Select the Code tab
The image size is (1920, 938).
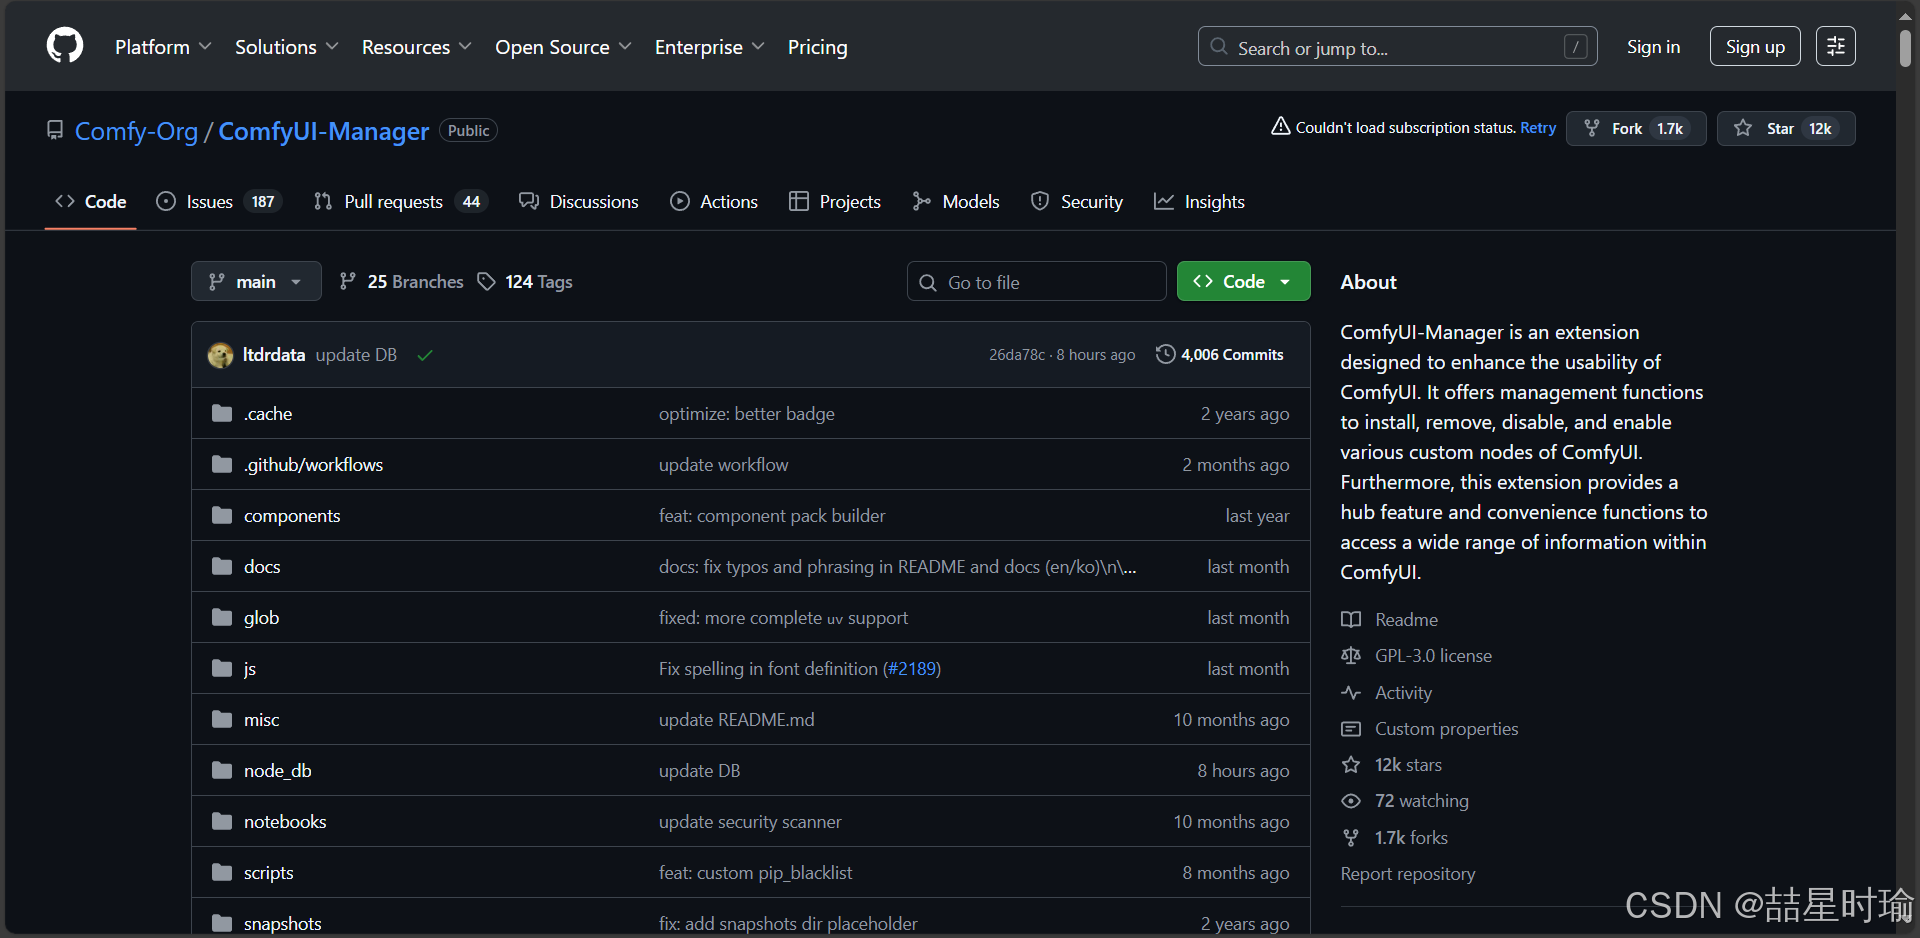[x=90, y=201]
